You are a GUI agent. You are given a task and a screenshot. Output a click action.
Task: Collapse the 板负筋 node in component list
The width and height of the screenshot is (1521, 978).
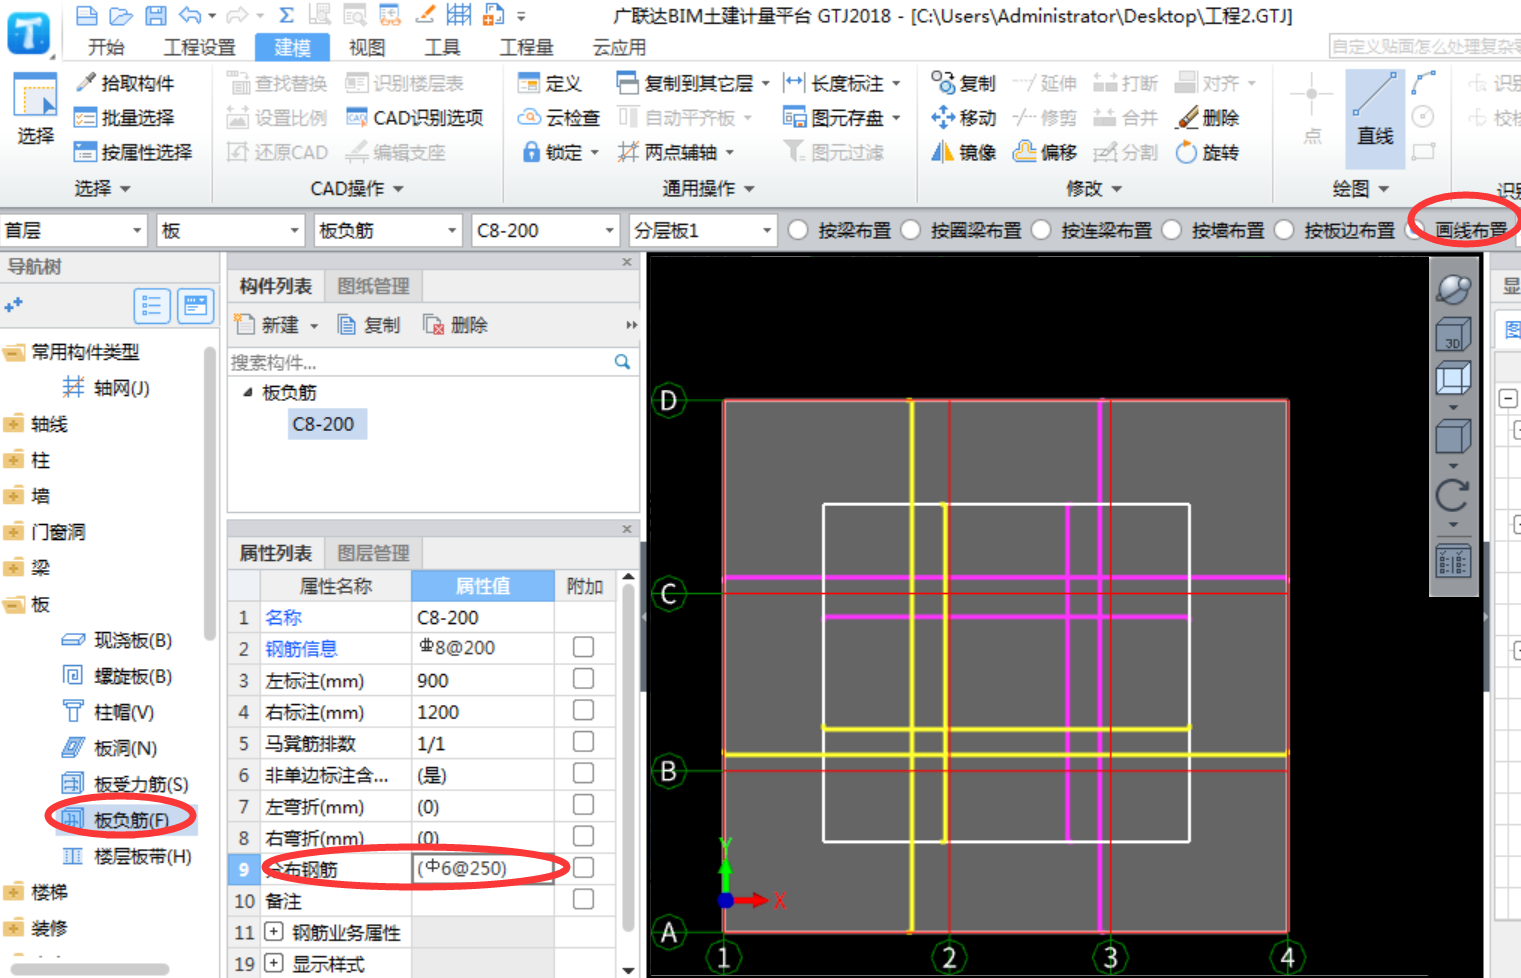247,393
